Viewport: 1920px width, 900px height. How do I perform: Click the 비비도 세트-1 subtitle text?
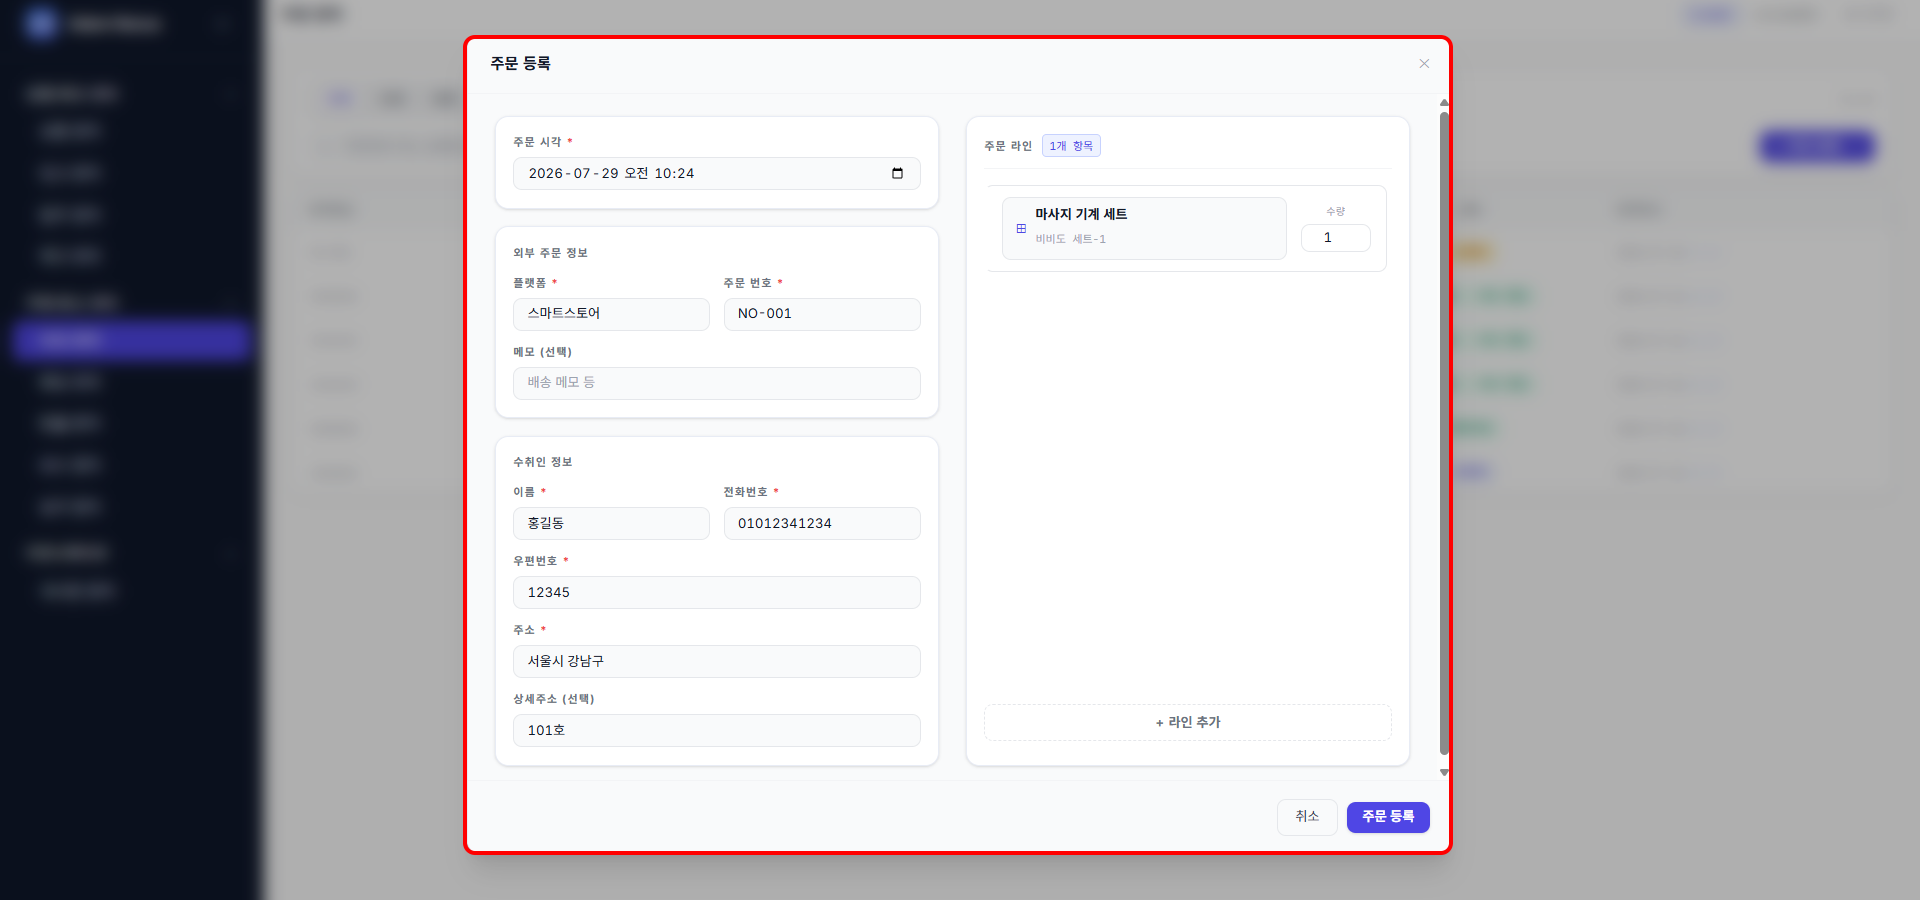coord(1070,239)
